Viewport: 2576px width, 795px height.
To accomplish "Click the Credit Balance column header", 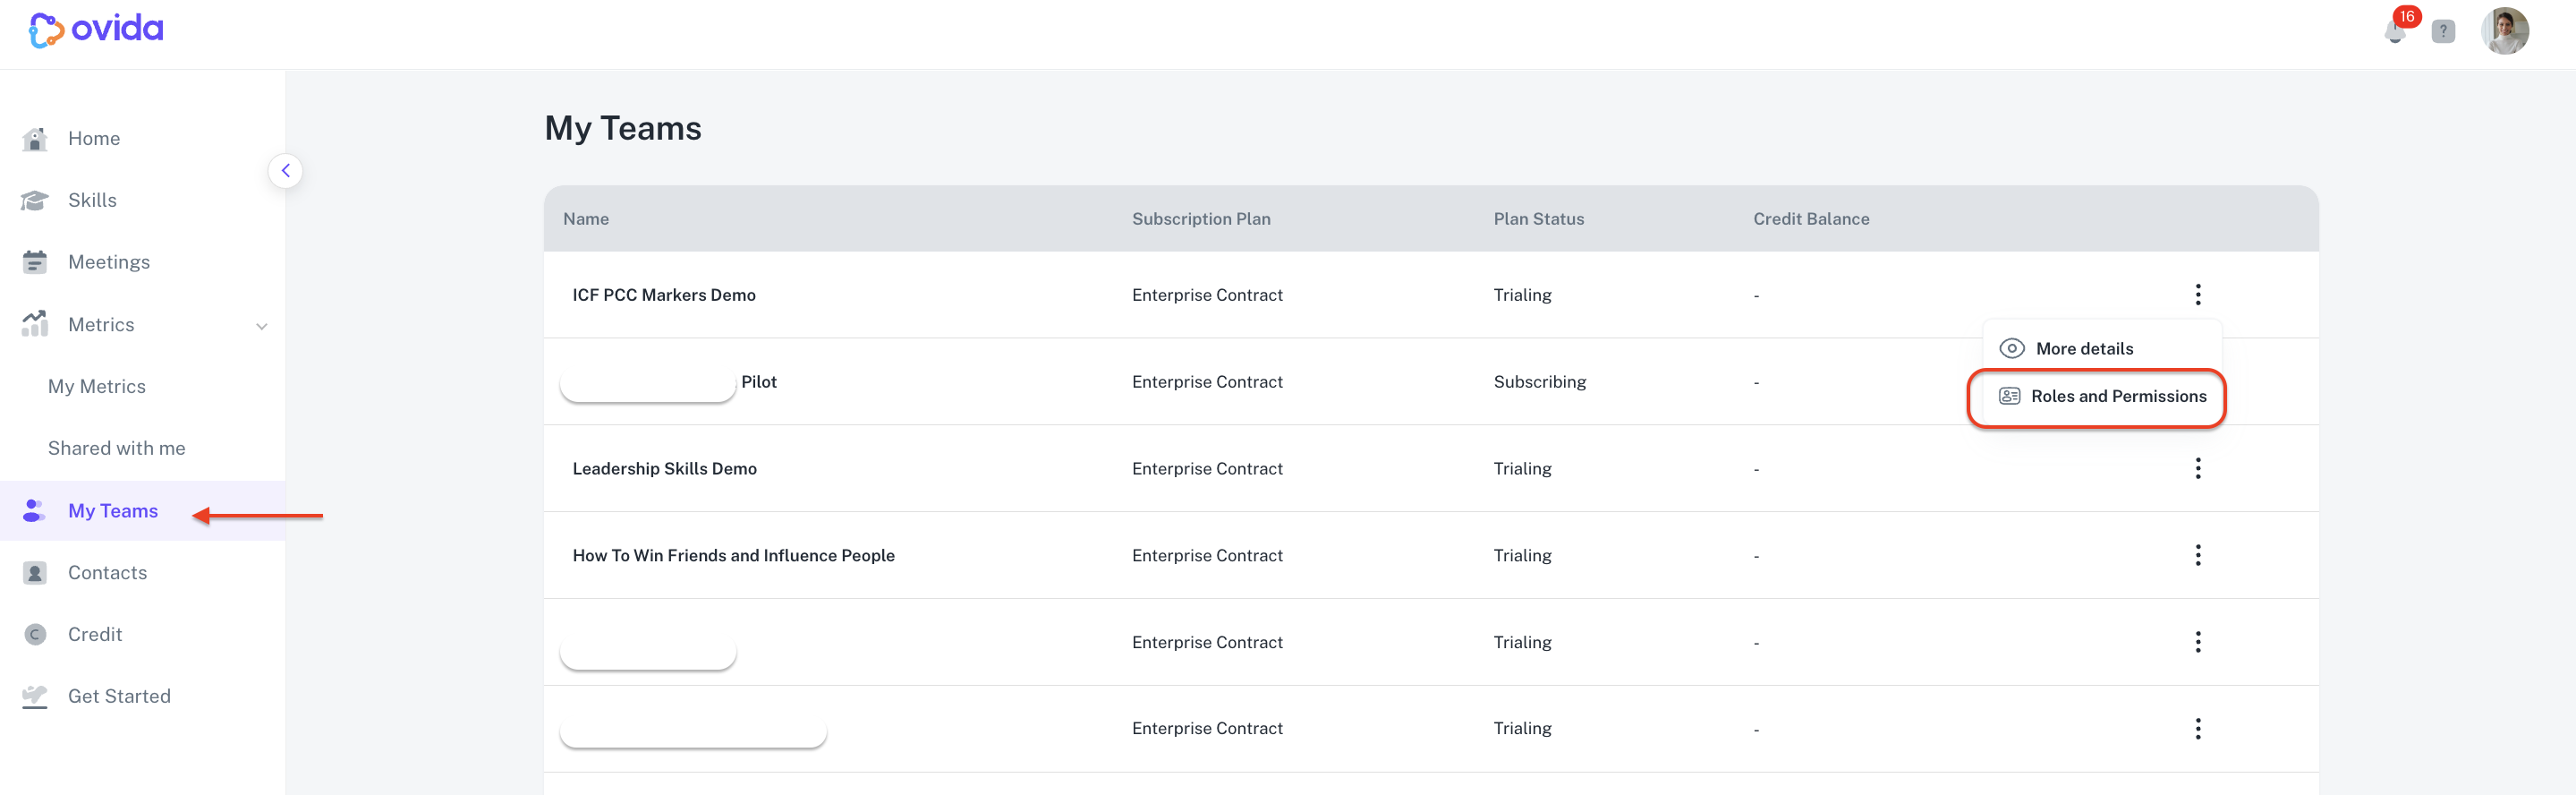I will [1811, 218].
